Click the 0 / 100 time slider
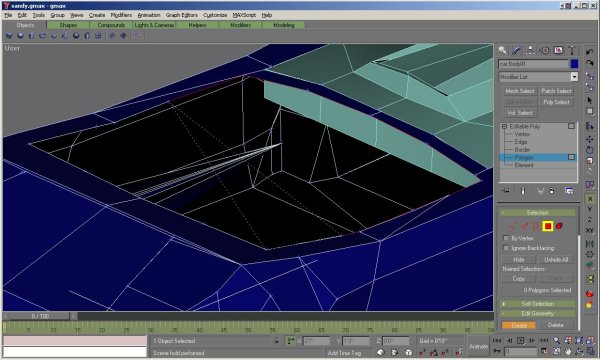The width and height of the screenshot is (600, 360). click(x=40, y=316)
